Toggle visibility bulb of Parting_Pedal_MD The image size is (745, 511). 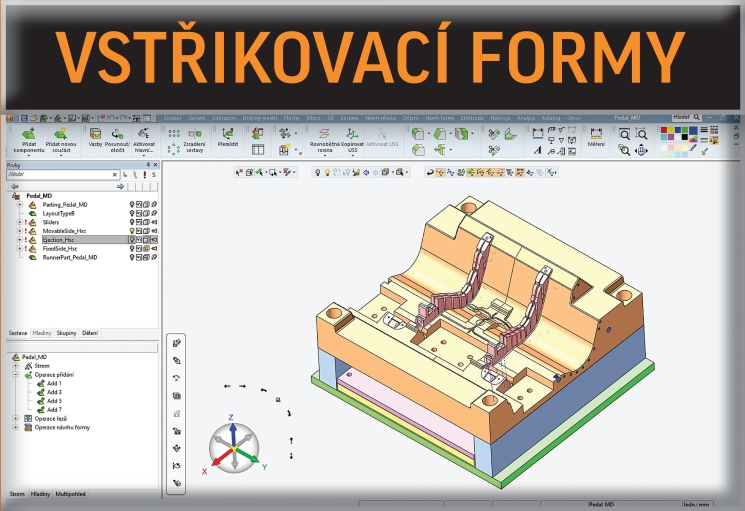pyautogui.click(x=132, y=205)
